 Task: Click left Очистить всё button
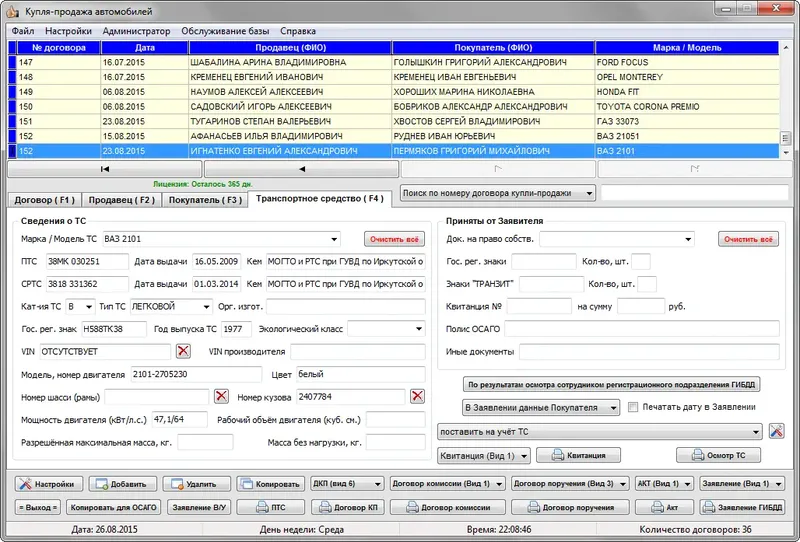tap(394, 239)
